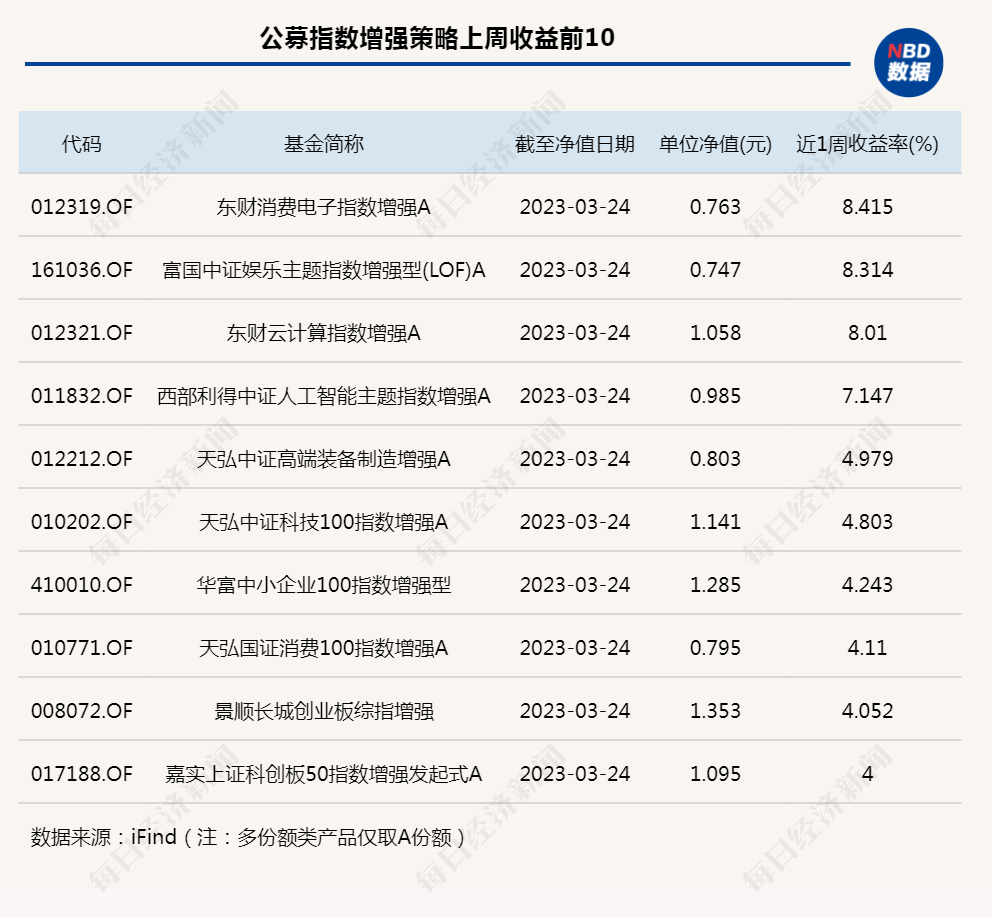992x918 pixels.
Task: Click the 单位净值(元) column header
Action: click(715, 144)
